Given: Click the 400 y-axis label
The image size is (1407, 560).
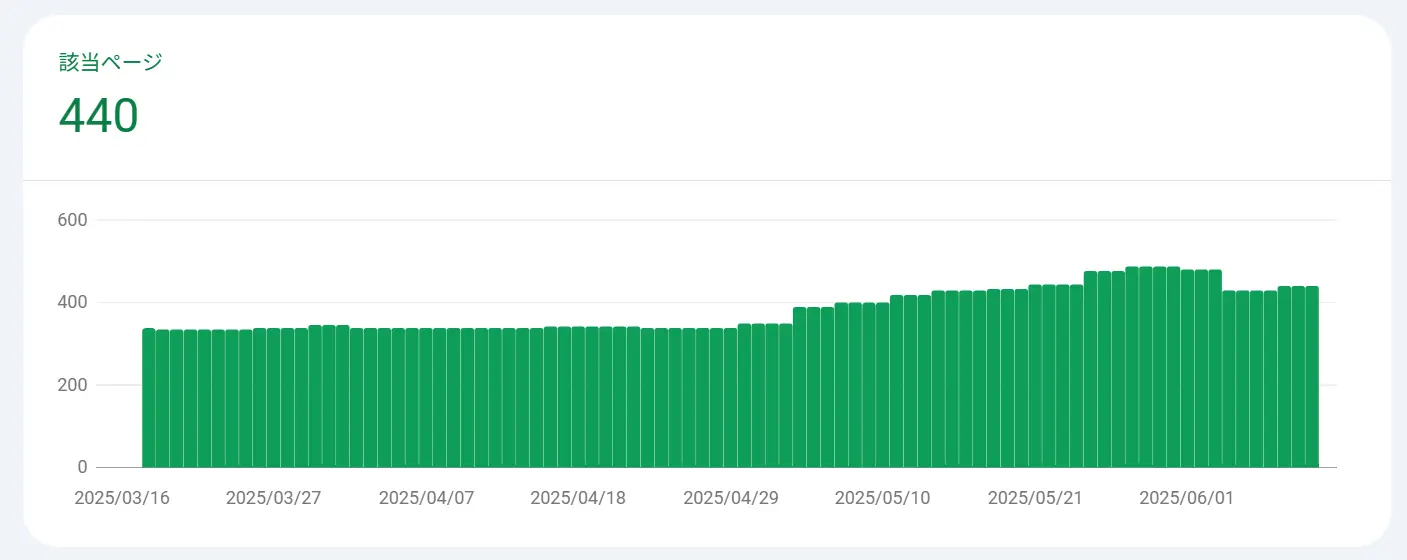Looking at the screenshot, I should click(72, 302).
